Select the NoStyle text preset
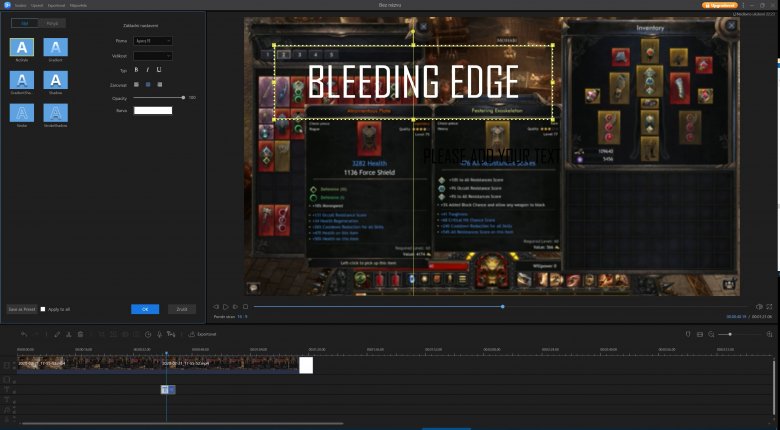Screen dimensions: 780x430 22,47
